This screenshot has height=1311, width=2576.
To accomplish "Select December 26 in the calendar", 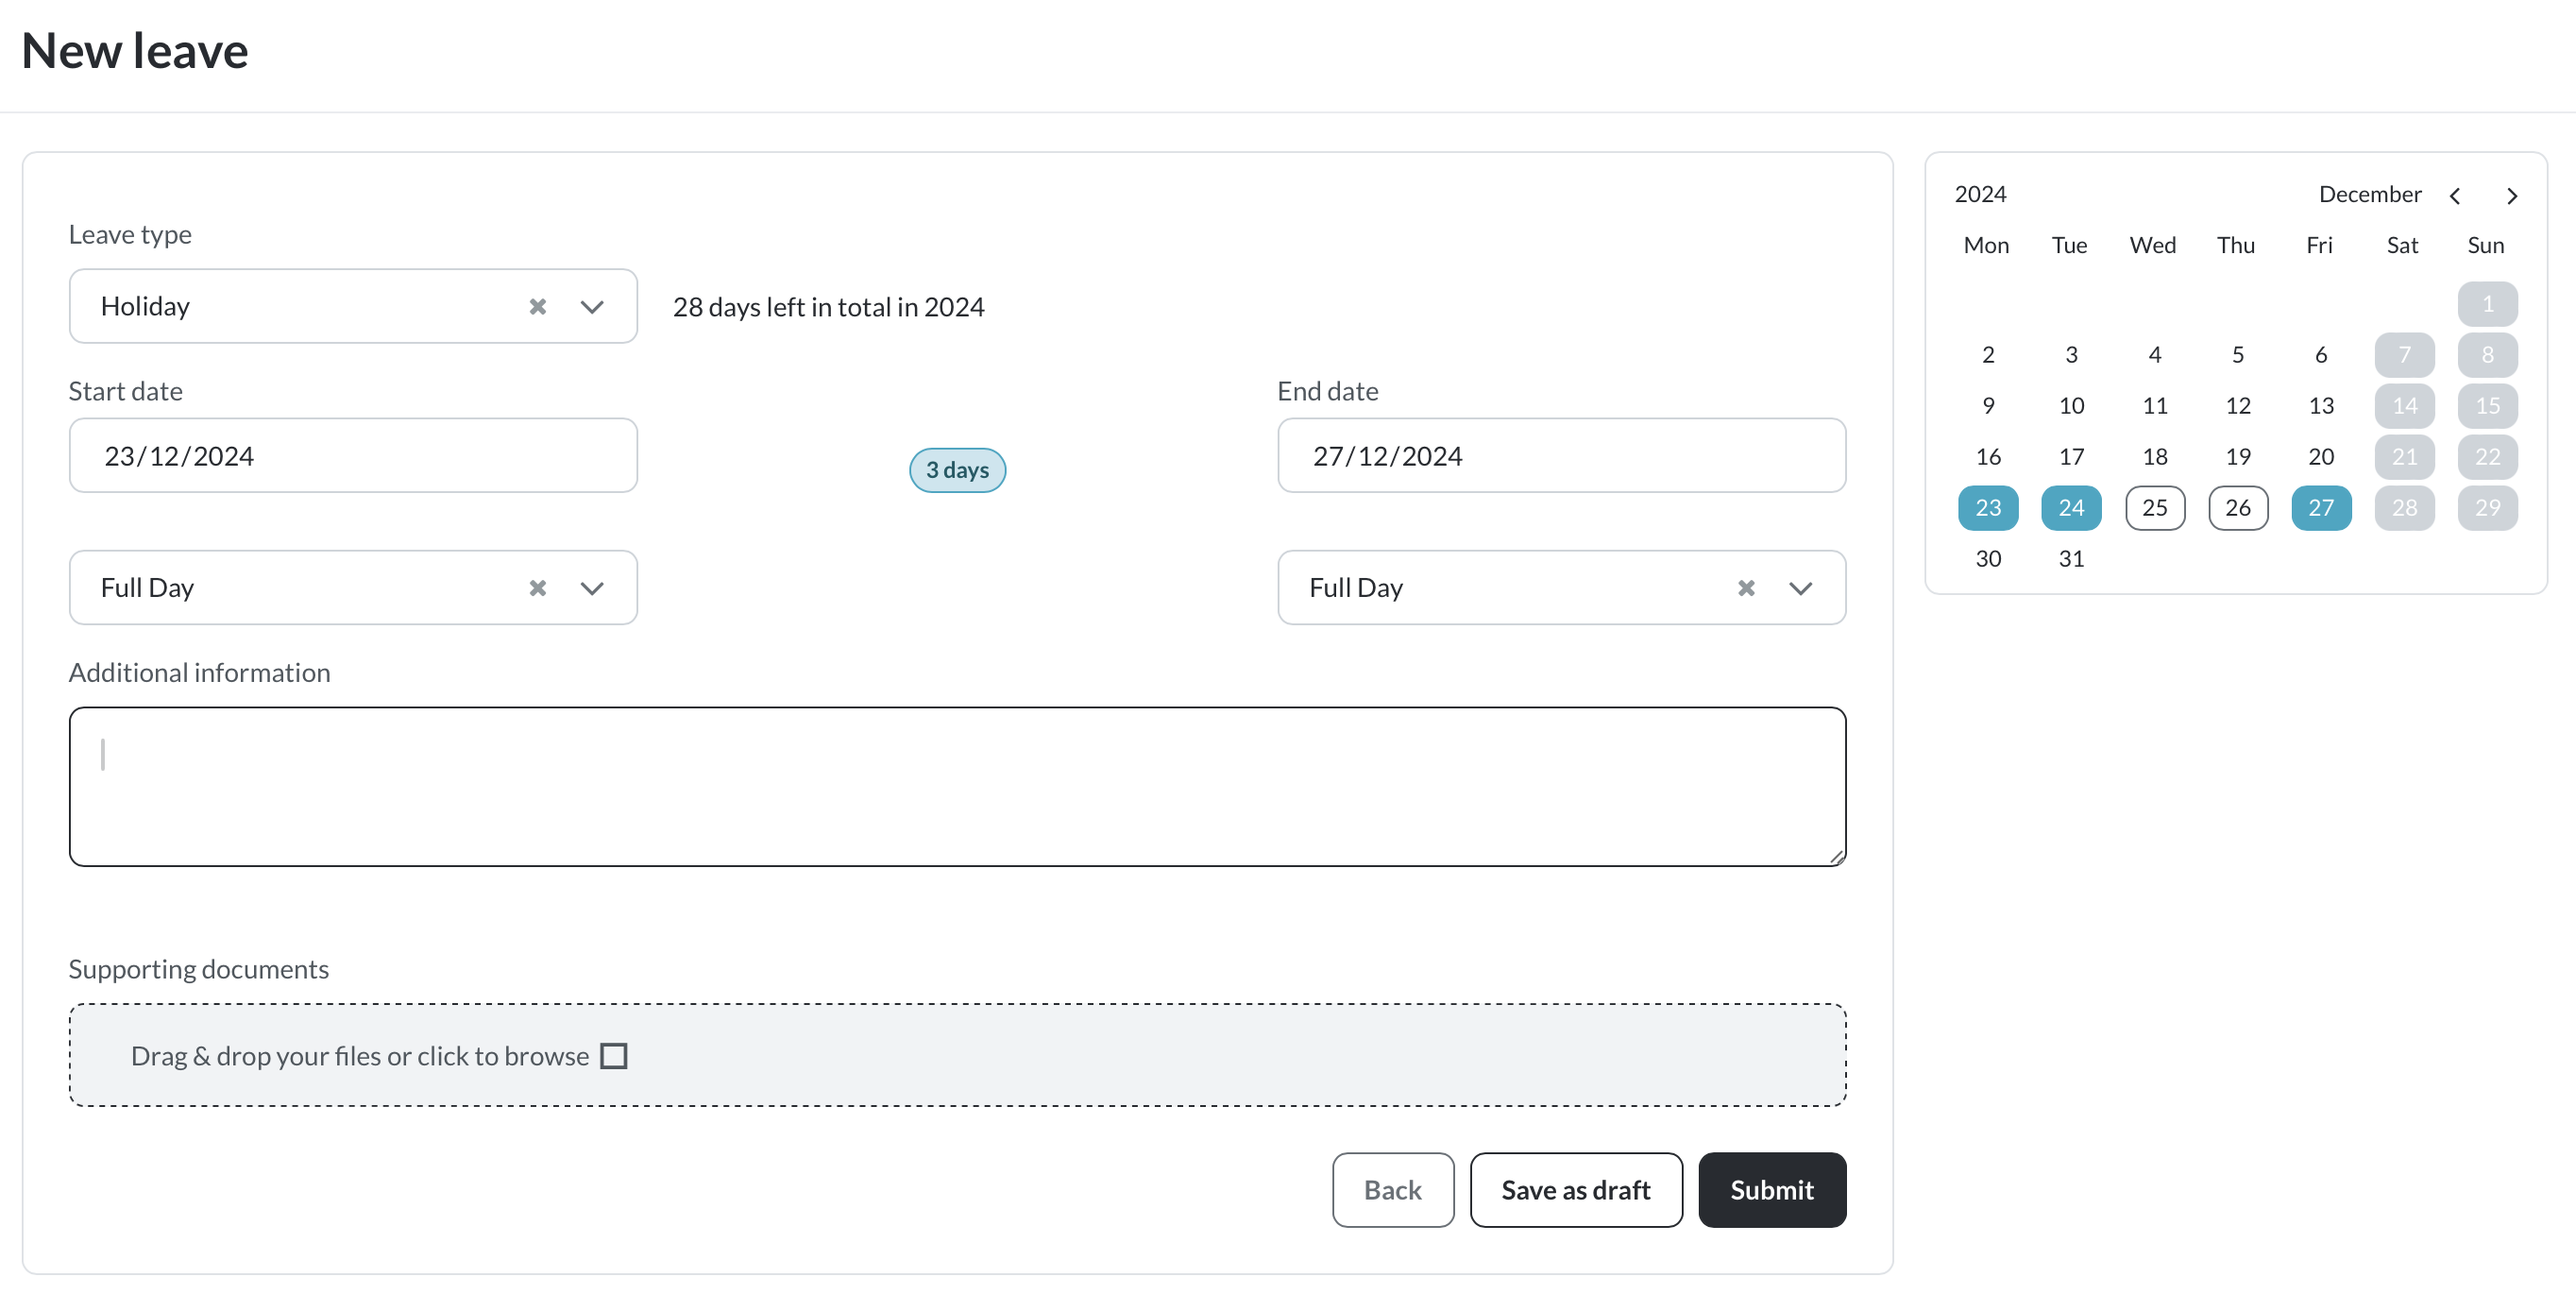I will click(x=2237, y=508).
